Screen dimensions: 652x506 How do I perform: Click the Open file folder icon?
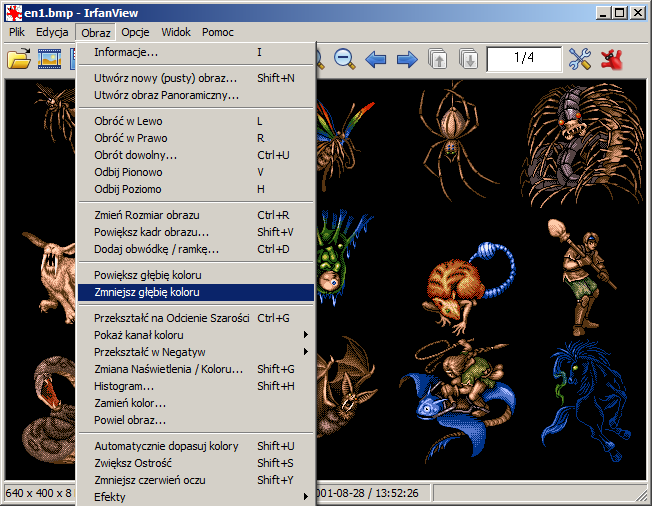19,59
